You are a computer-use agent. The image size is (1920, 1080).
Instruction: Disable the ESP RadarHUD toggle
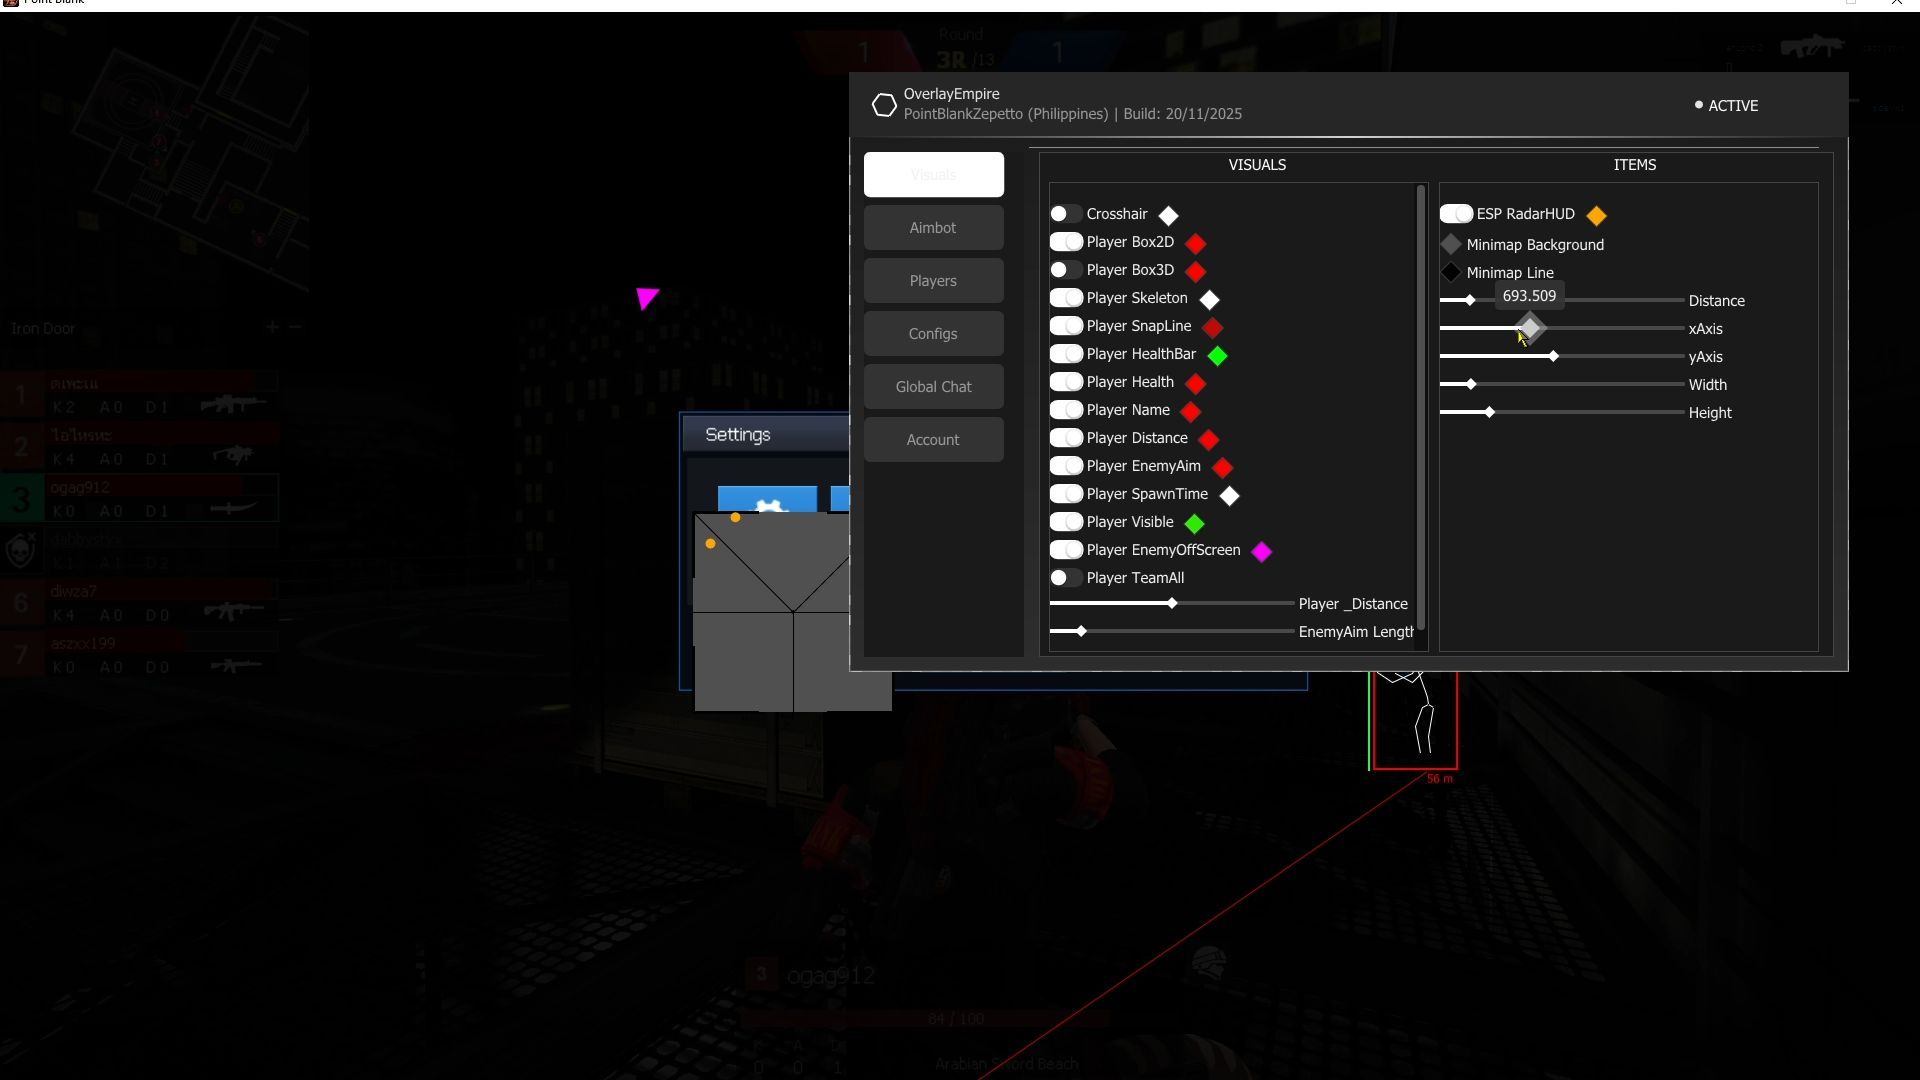pos(1456,214)
